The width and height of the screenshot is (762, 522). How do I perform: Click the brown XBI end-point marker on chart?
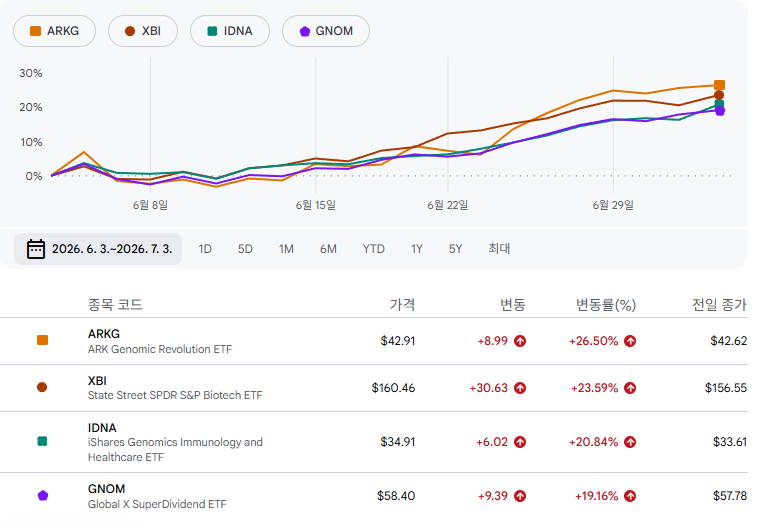pyautogui.click(x=719, y=95)
